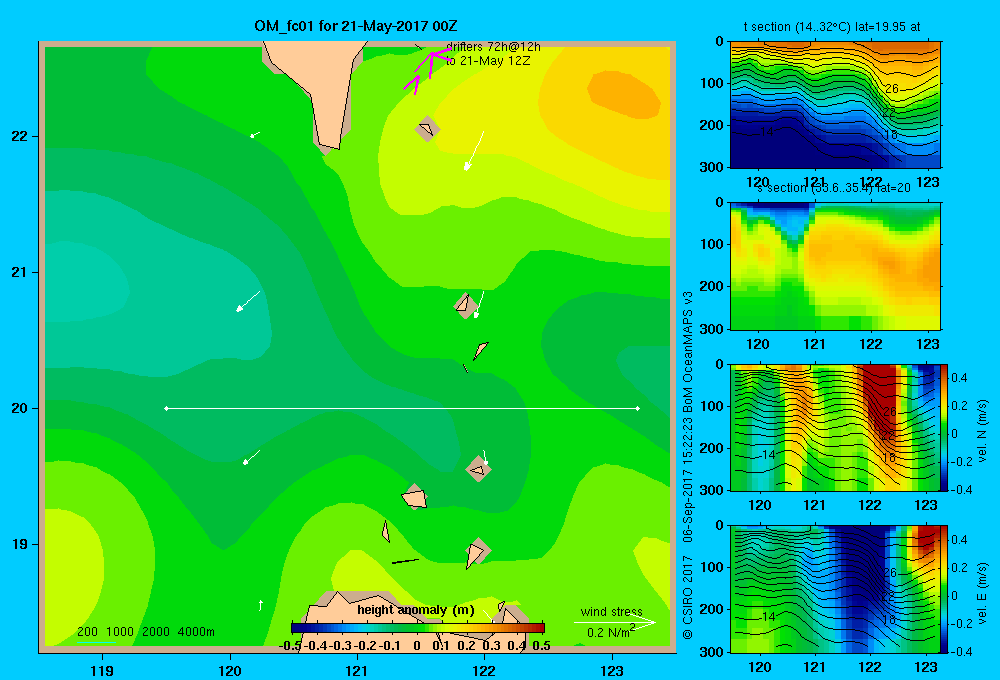Click the map title OM_fc01 for 21-May-2017 00Z

tap(355, 26)
